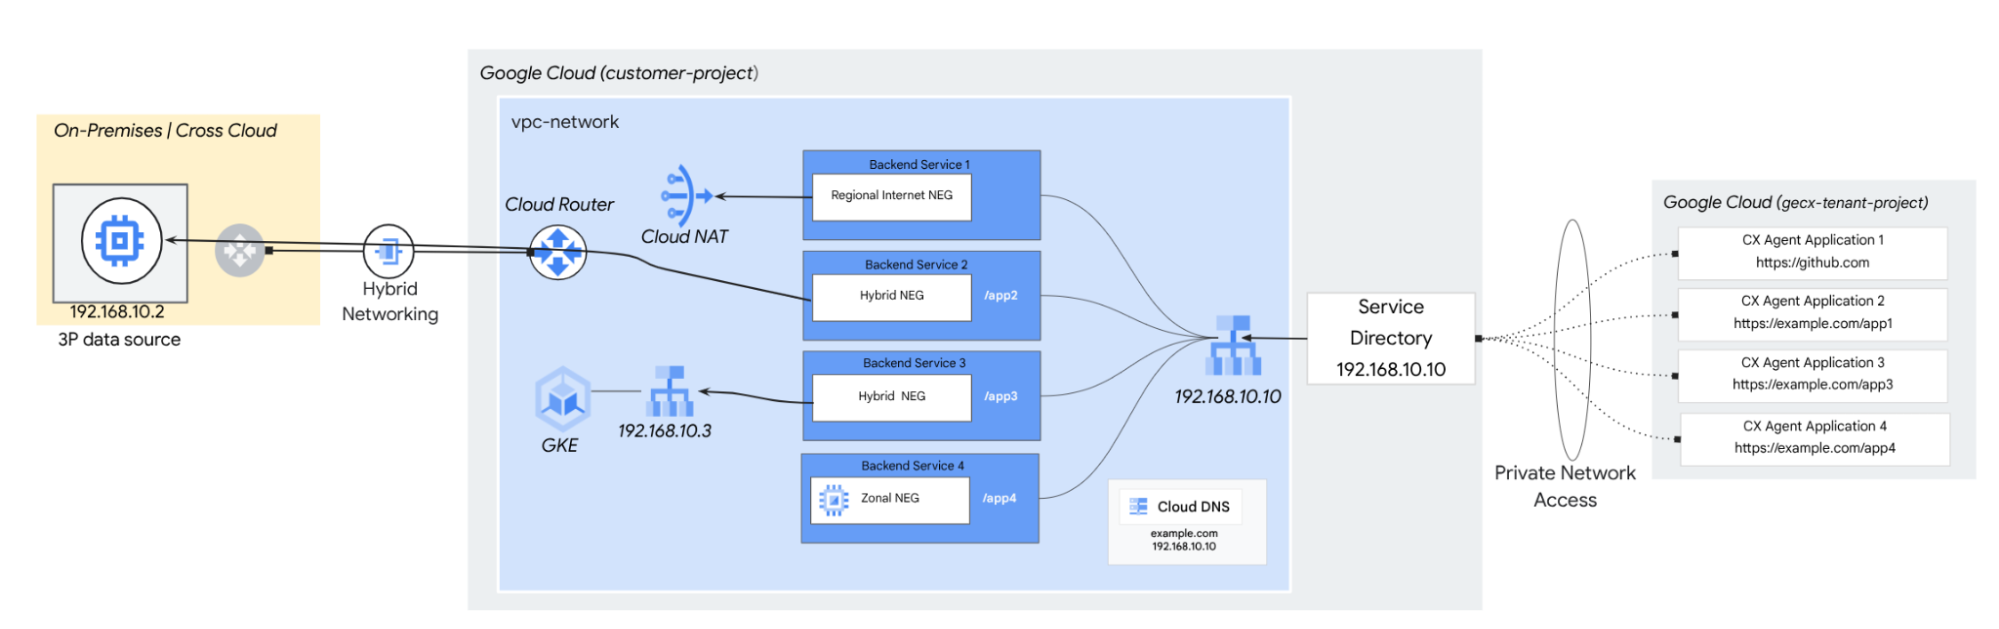
Task: Click the /app3 path label
Action: [1001, 397]
